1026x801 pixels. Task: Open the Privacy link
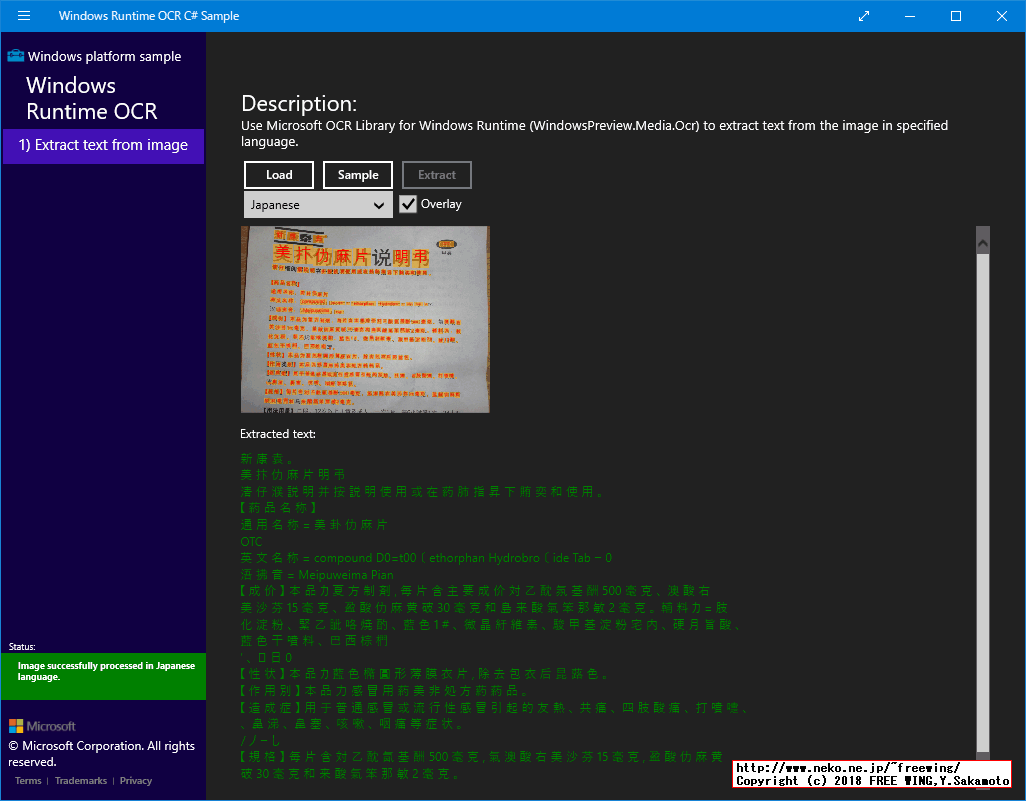tap(136, 780)
